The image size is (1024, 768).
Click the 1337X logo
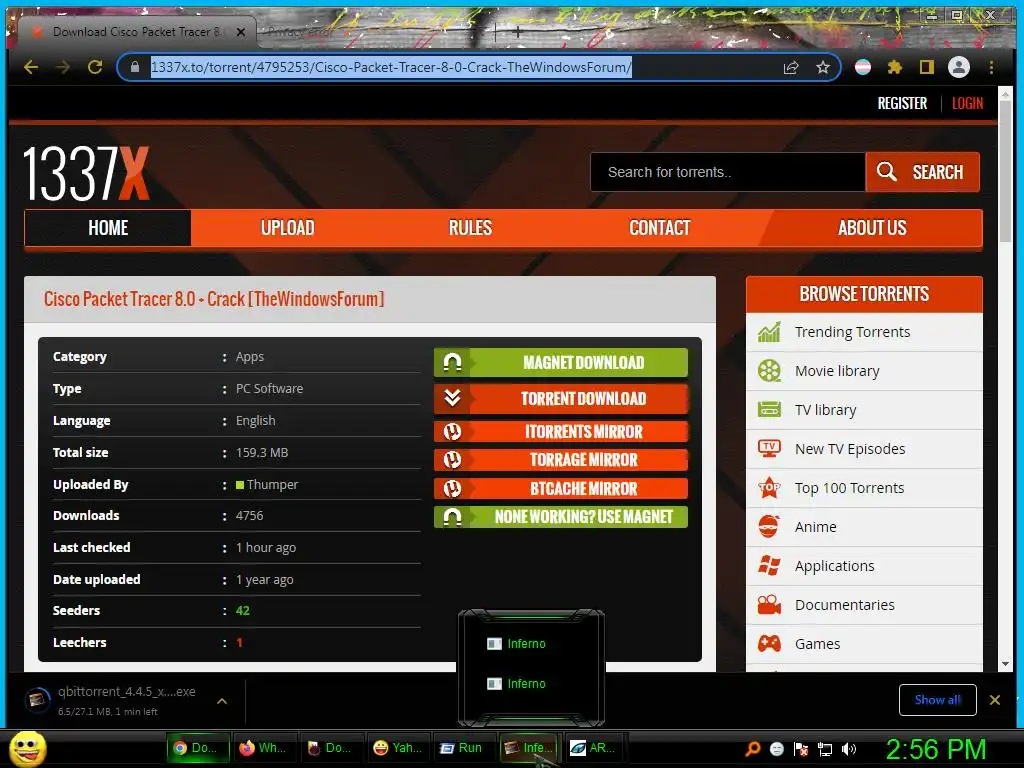click(86, 173)
